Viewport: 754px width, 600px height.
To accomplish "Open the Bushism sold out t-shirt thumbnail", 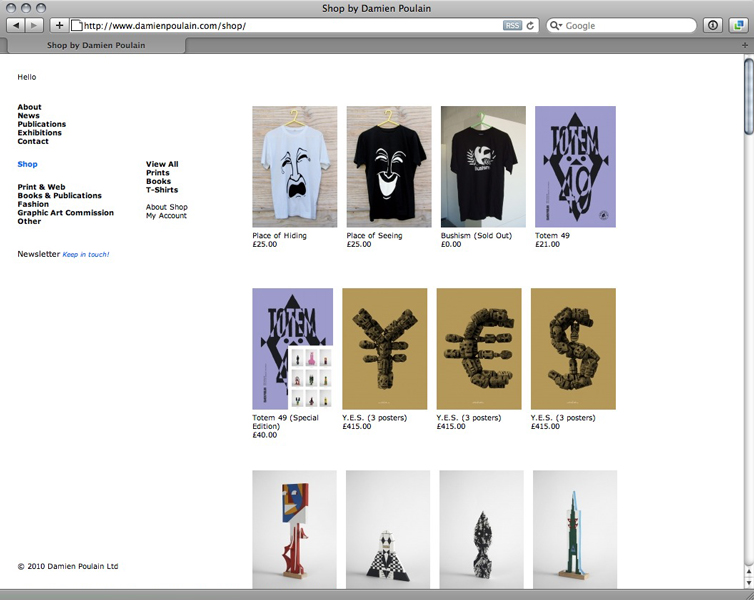I will tap(483, 166).
